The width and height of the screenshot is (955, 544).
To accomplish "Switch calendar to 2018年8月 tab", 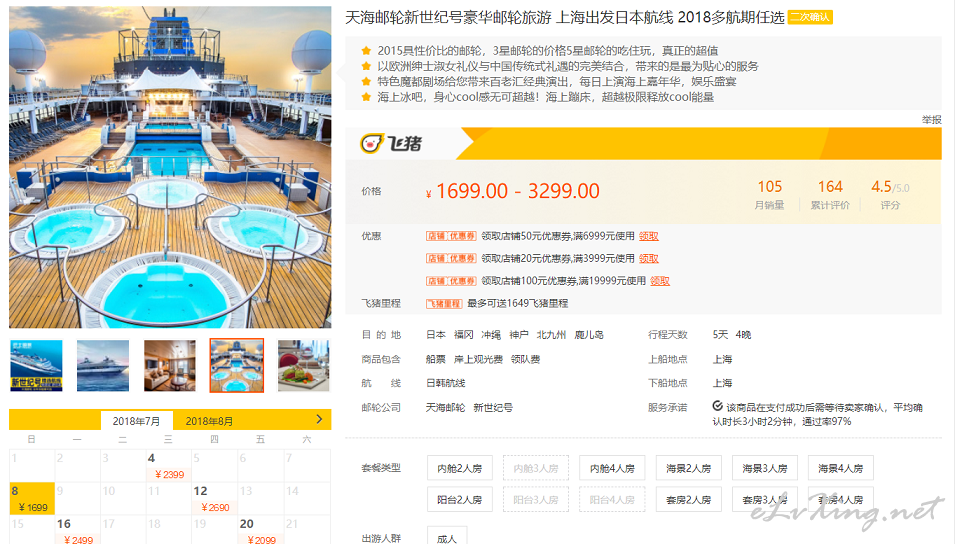I will click(x=209, y=421).
